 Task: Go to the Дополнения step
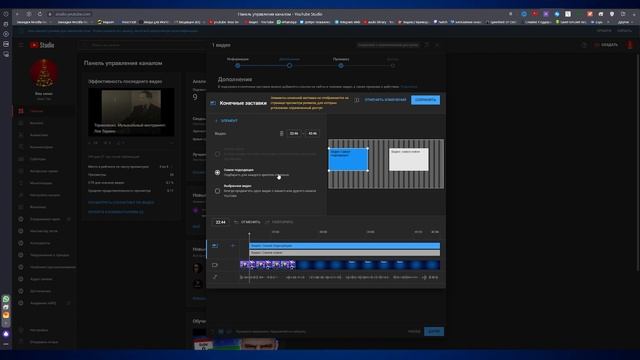(x=289, y=62)
